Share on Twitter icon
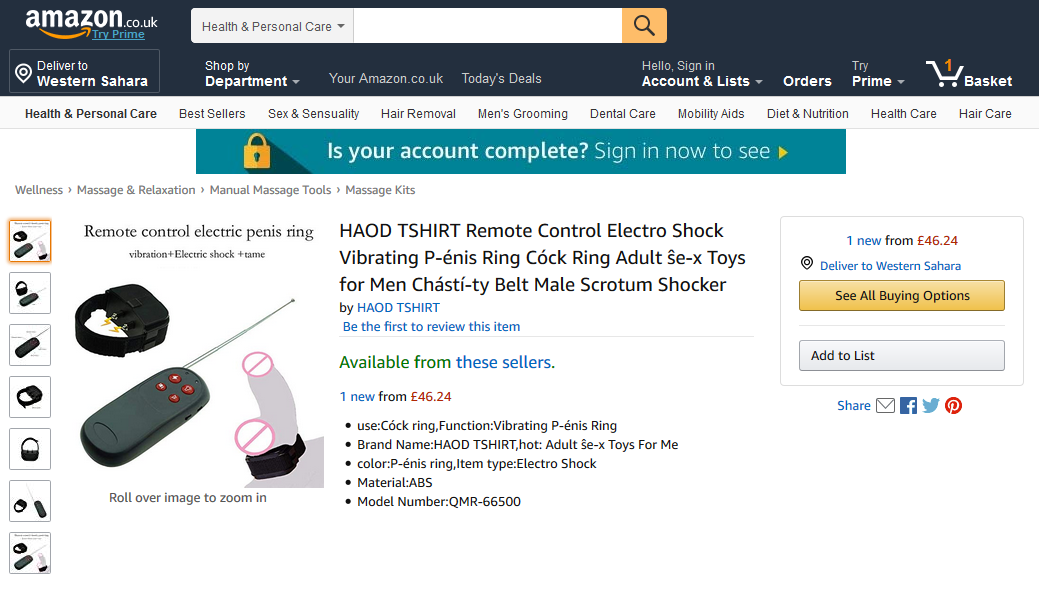 [931, 405]
